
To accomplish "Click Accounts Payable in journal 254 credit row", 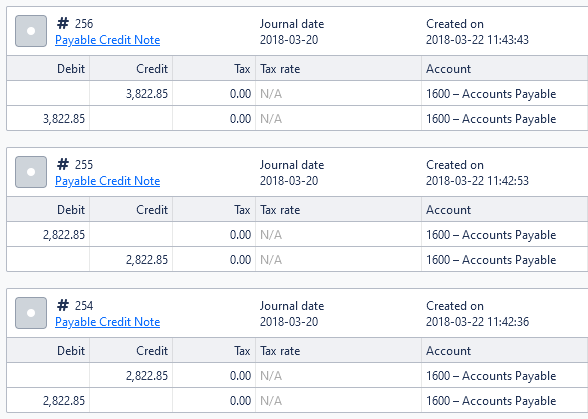I will point(491,376).
